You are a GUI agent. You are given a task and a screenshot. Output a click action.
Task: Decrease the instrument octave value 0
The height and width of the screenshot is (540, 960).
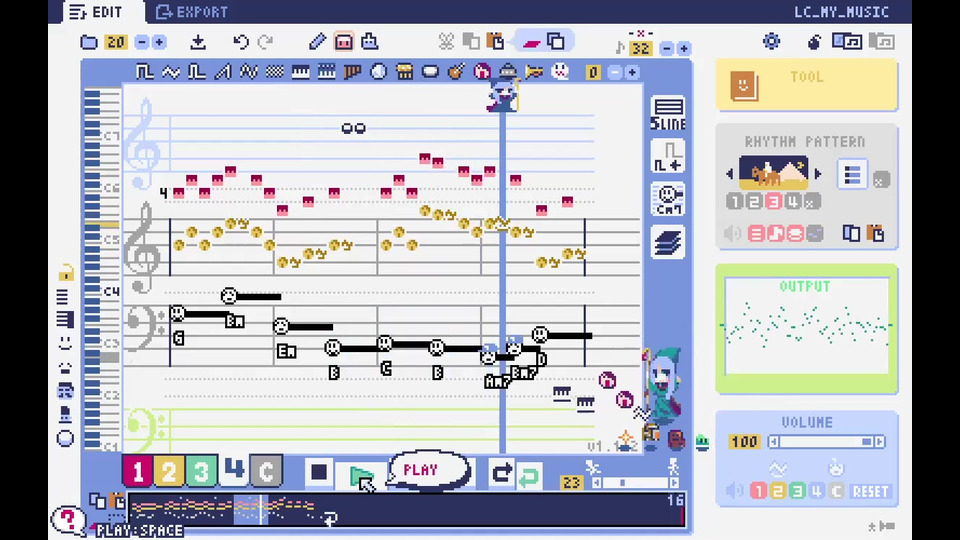pos(615,72)
